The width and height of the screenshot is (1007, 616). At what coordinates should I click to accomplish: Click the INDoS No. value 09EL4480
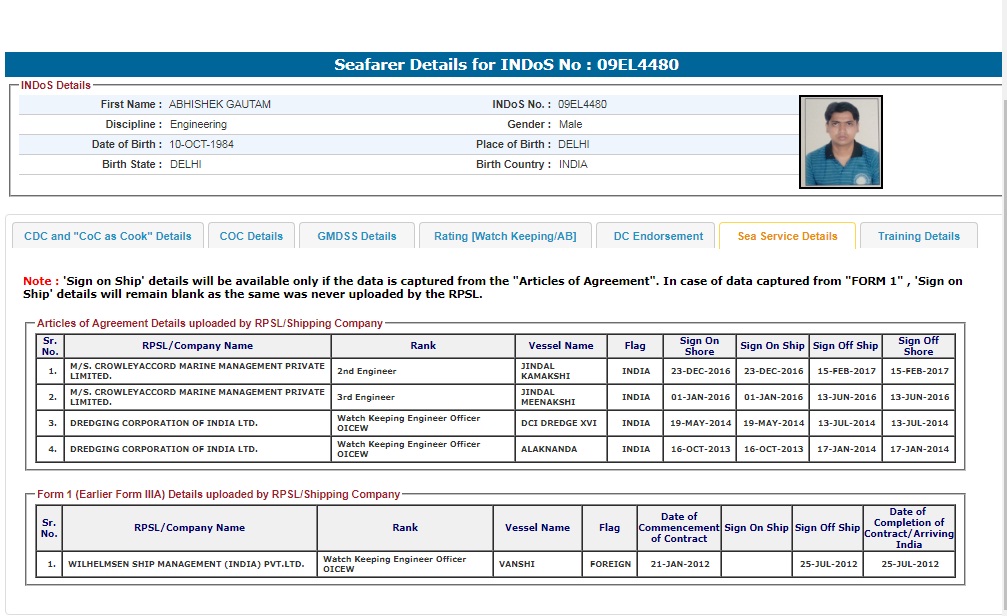click(582, 104)
